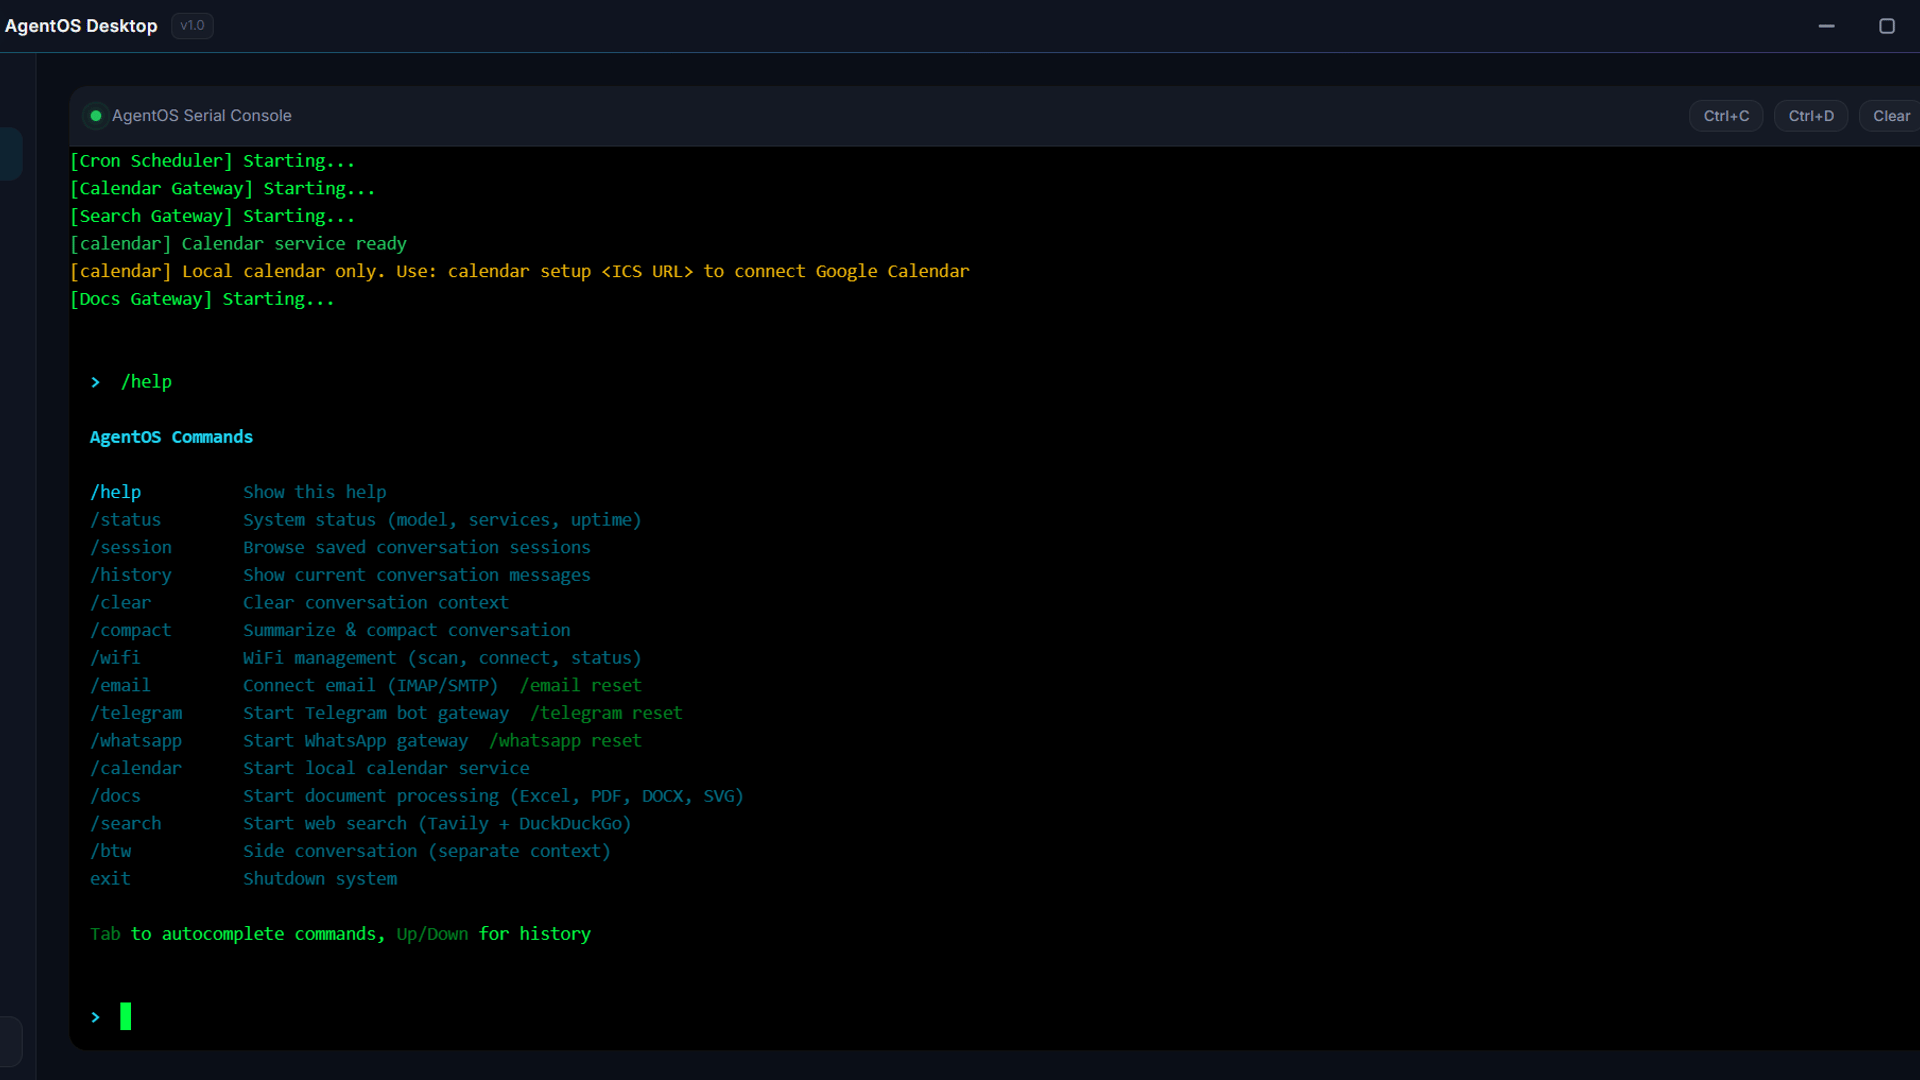
Task: Click the AgentOS Desktop app title
Action: 81,26
